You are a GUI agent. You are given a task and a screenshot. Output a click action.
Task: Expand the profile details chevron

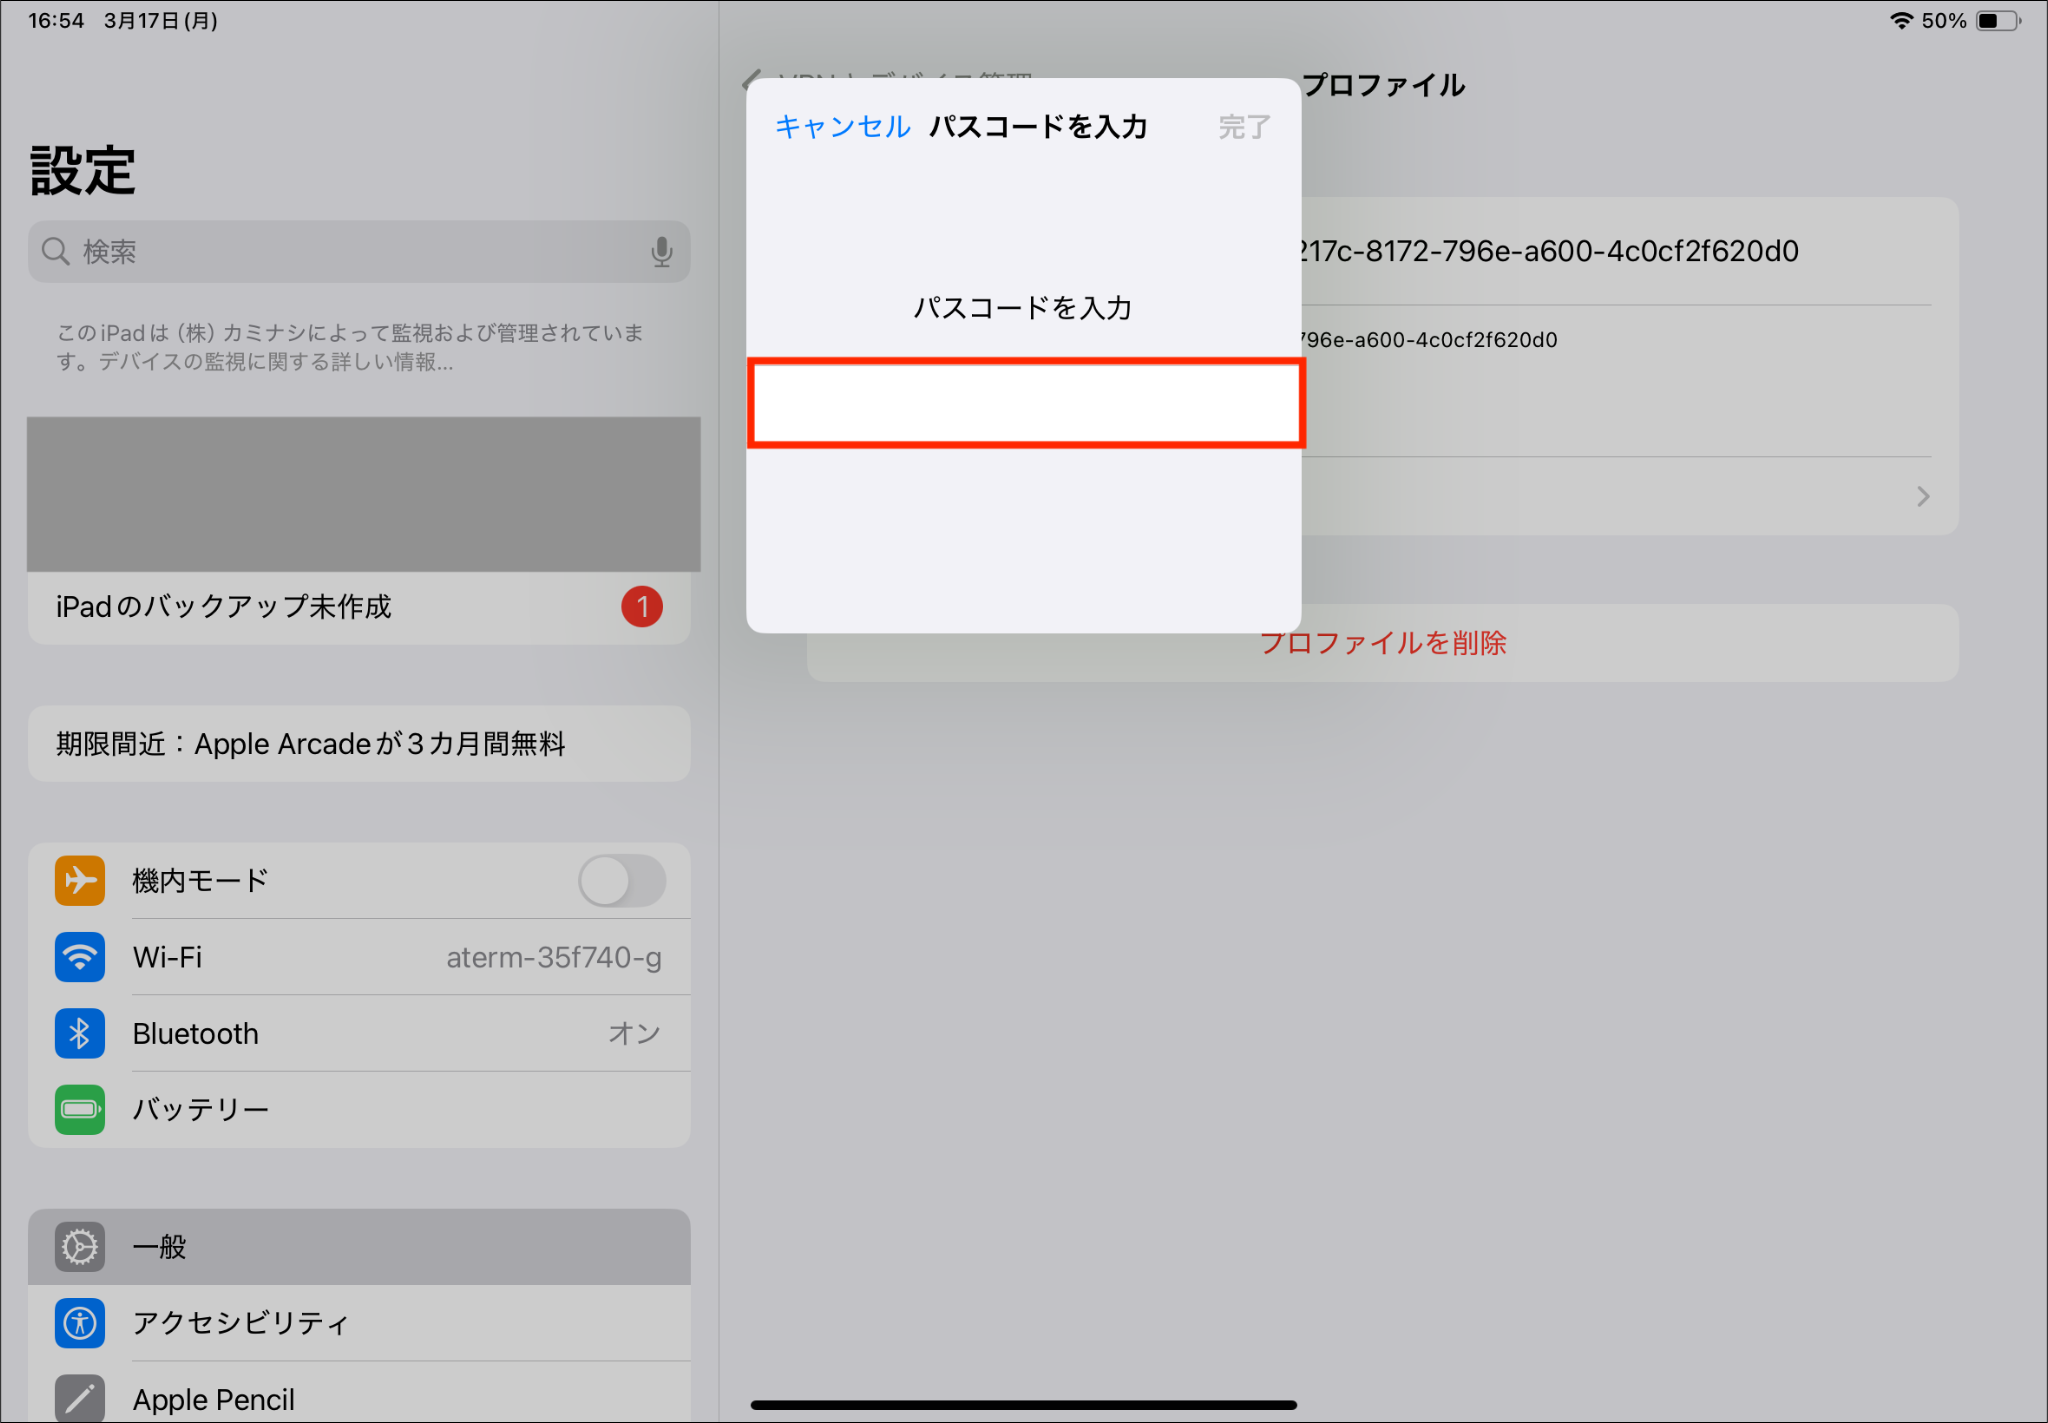point(1922,497)
